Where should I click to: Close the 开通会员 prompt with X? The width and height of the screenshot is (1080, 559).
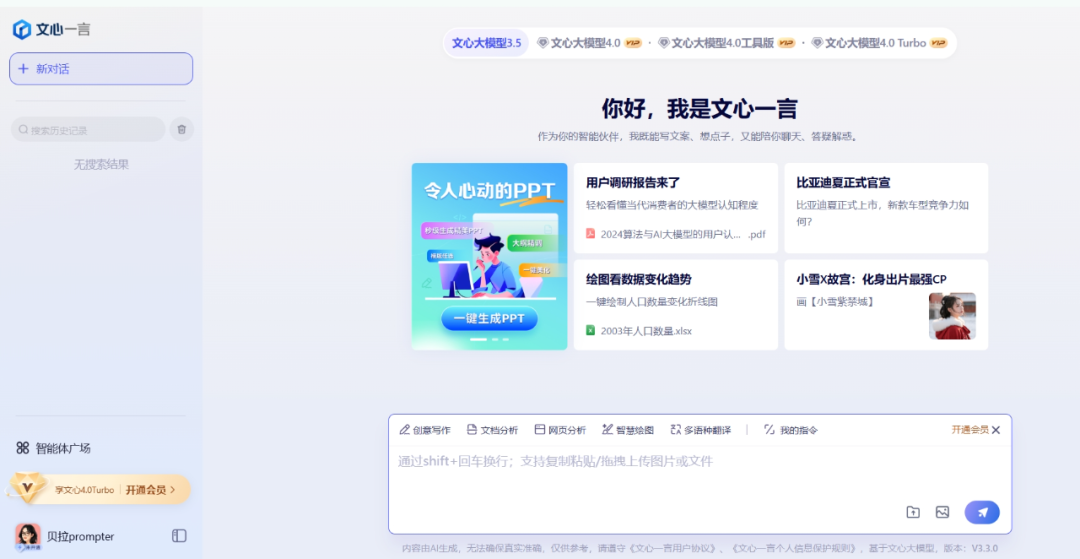996,430
